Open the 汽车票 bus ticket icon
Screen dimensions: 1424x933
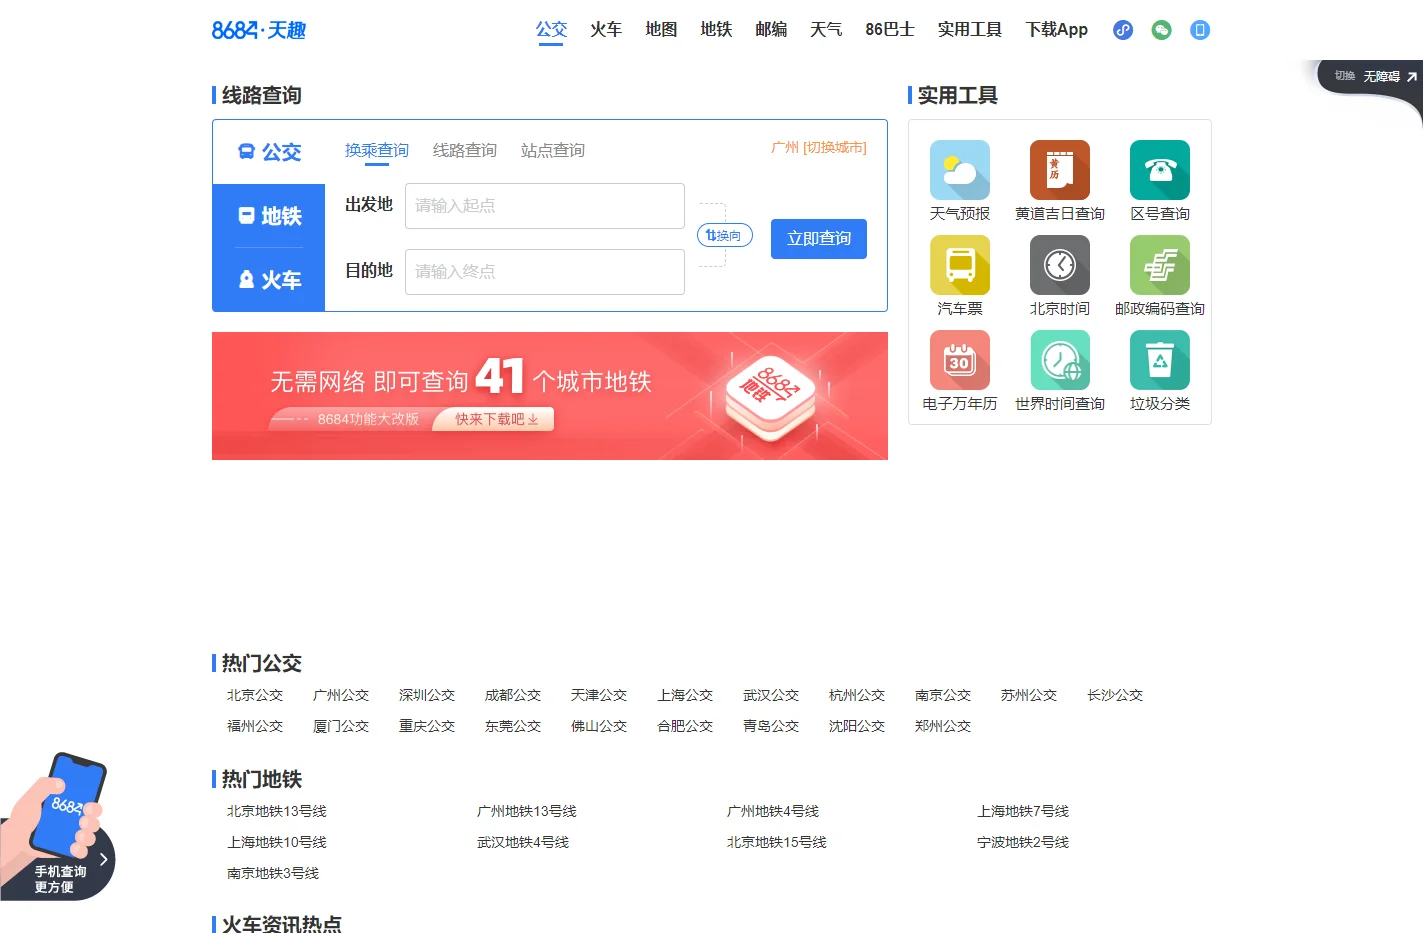click(x=960, y=265)
